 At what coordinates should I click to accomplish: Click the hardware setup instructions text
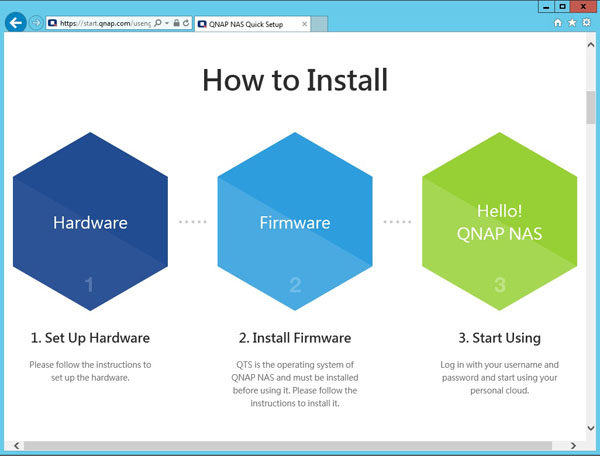[x=90, y=371]
